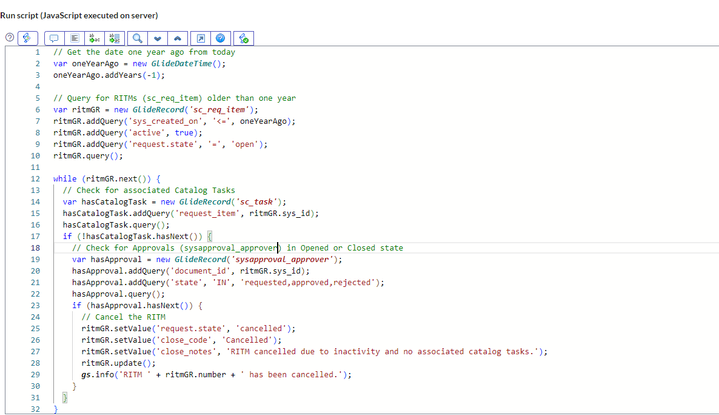The image size is (719, 415).
Task: Click '!hasCatalogTask.hasNext()' condition on line 17
Action: tap(139, 236)
